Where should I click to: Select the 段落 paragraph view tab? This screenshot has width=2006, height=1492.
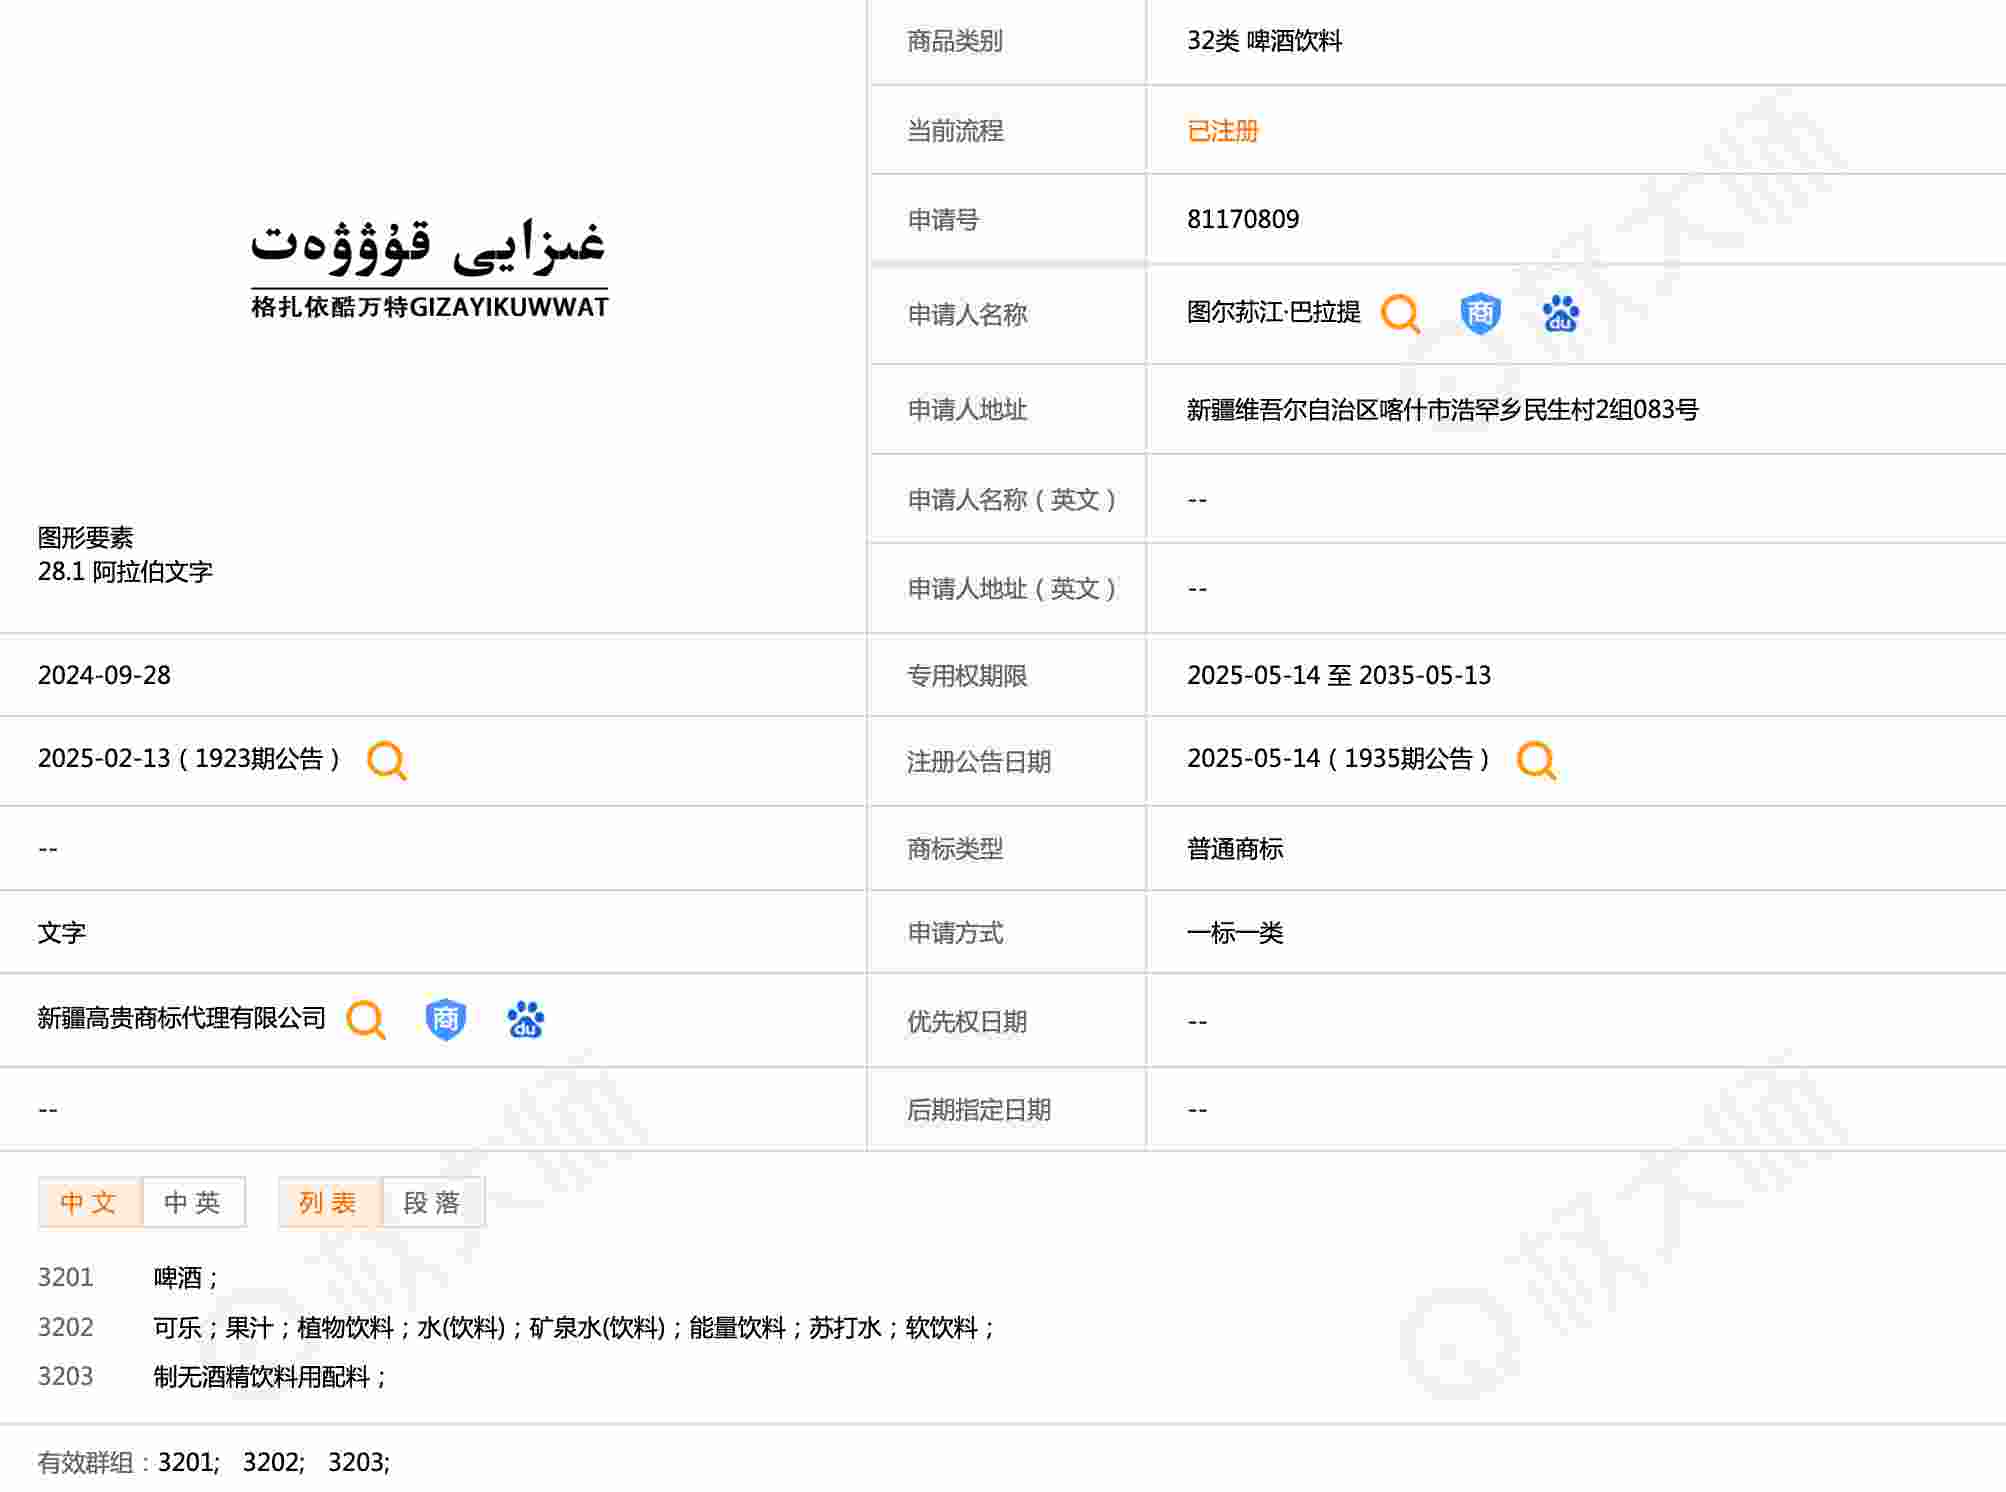click(433, 1202)
